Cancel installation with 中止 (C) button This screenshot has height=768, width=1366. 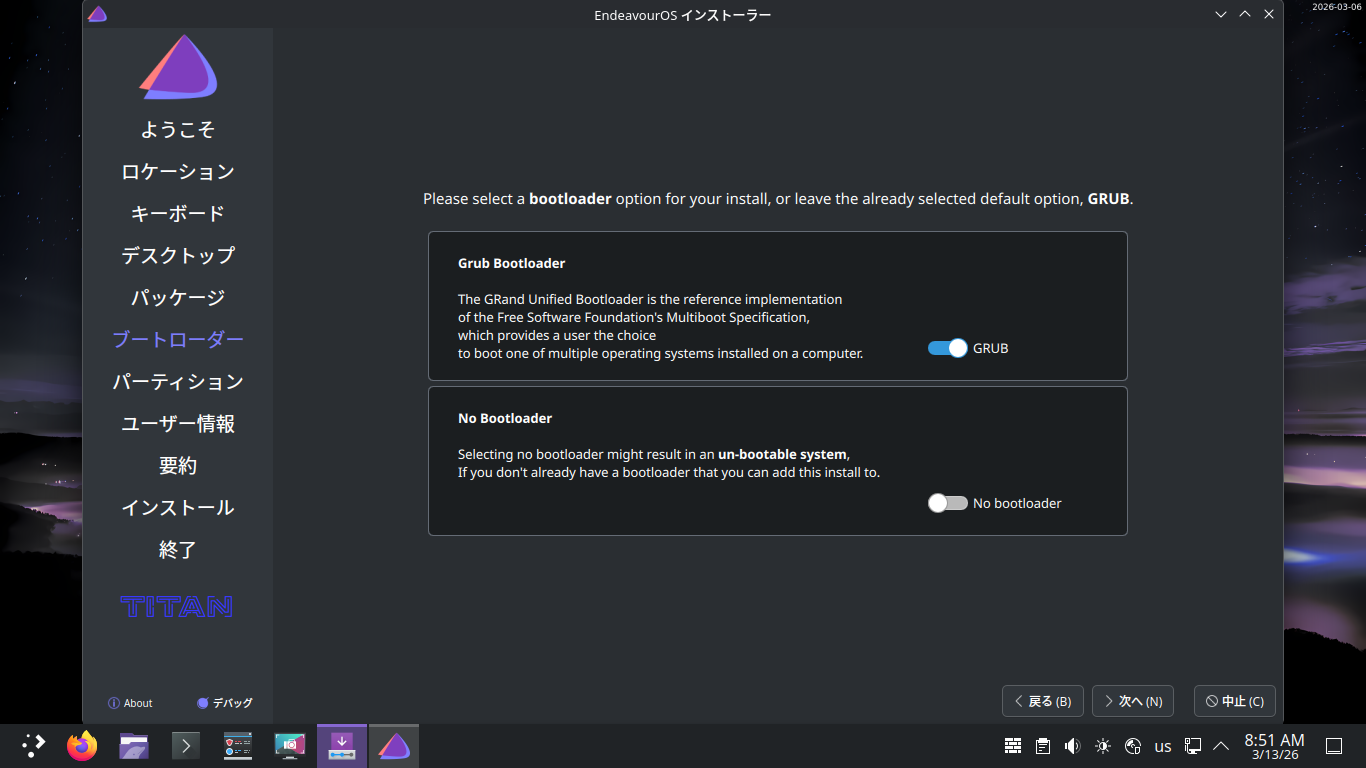[1234, 701]
